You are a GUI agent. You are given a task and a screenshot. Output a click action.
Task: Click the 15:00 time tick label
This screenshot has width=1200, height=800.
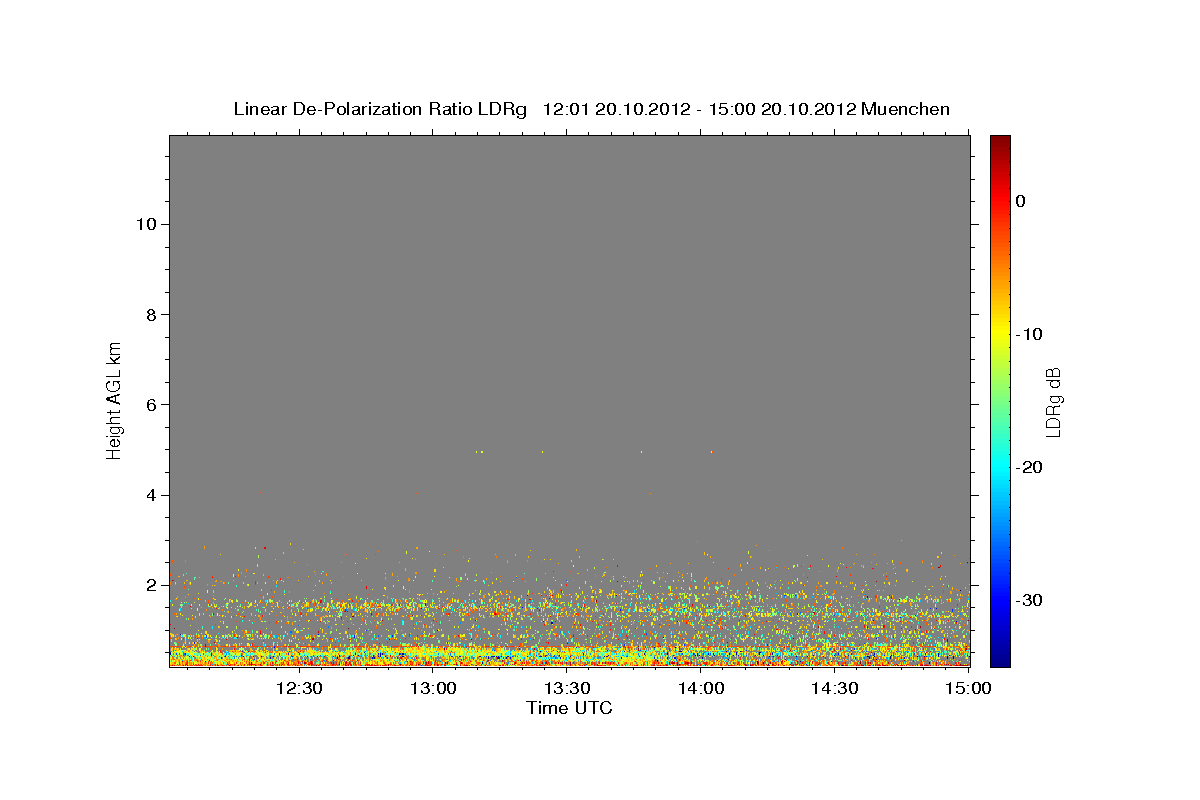(x=968, y=688)
